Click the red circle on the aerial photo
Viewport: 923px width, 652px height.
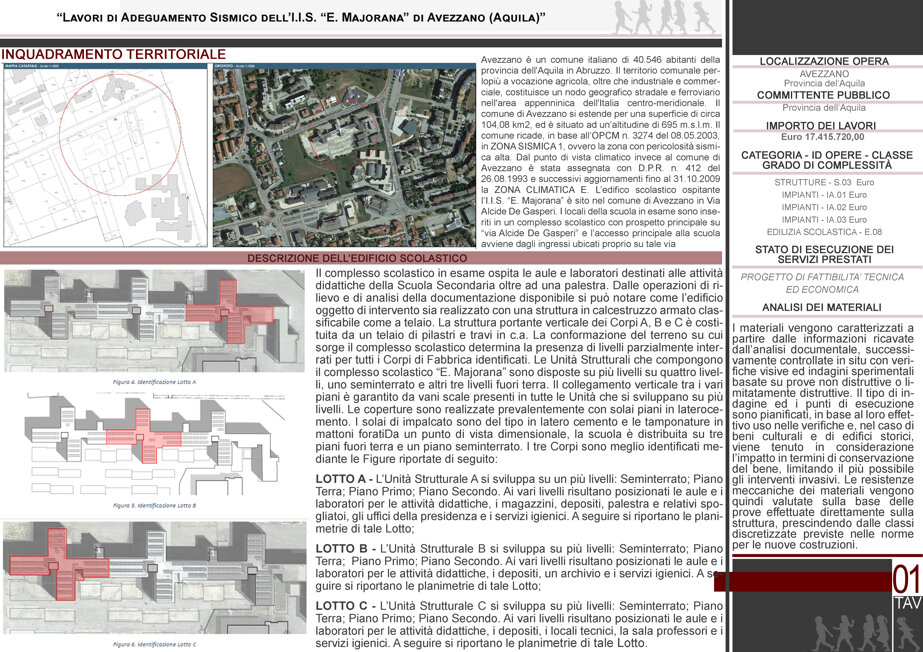(x=344, y=133)
